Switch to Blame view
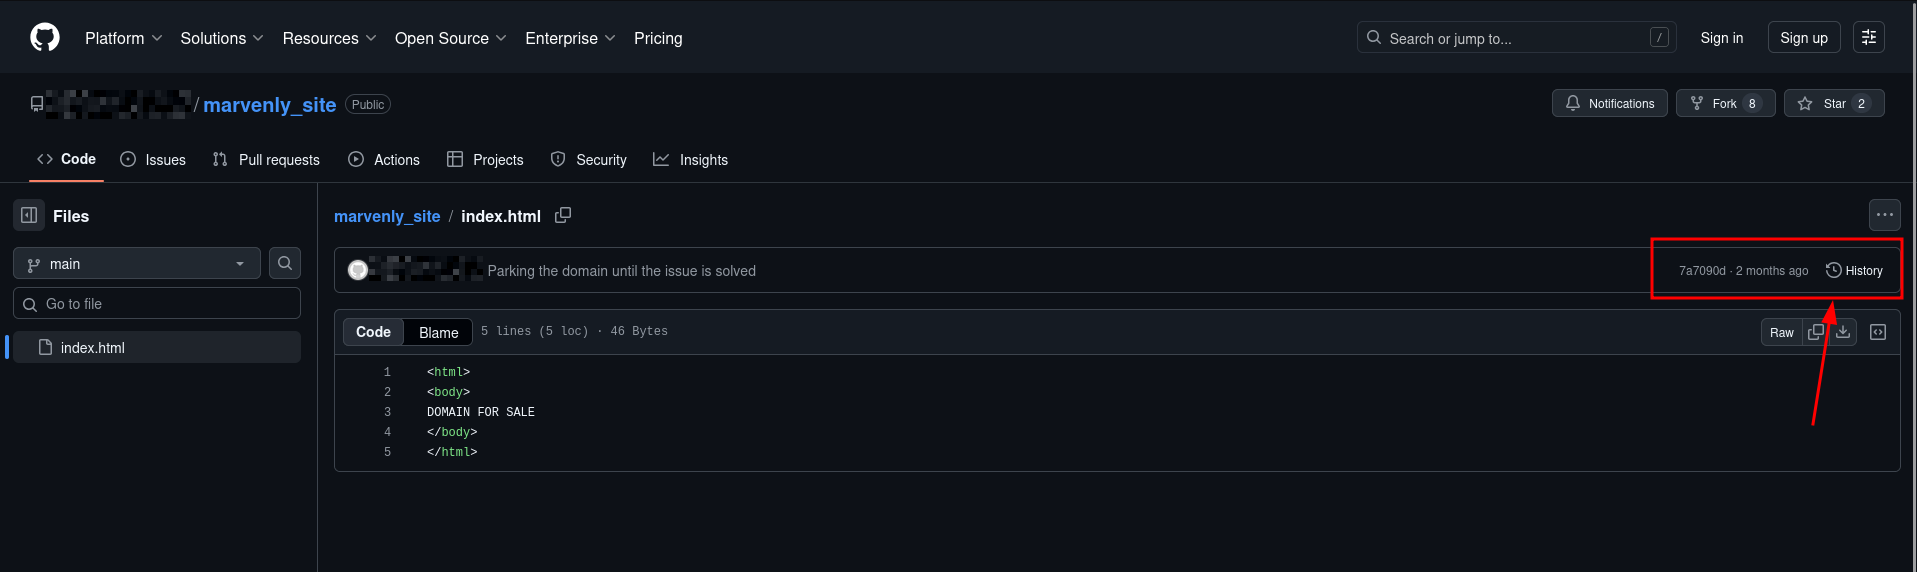The height and width of the screenshot is (572, 1917). (438, 332)
